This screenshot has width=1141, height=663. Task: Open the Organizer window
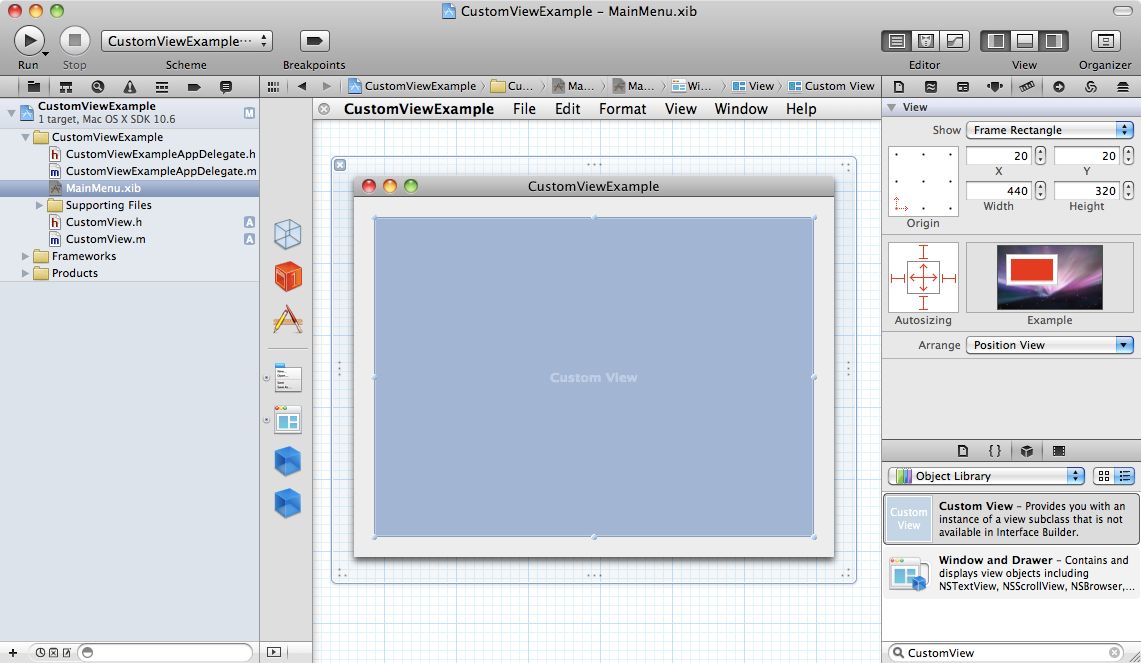(x=1104, y=41)
